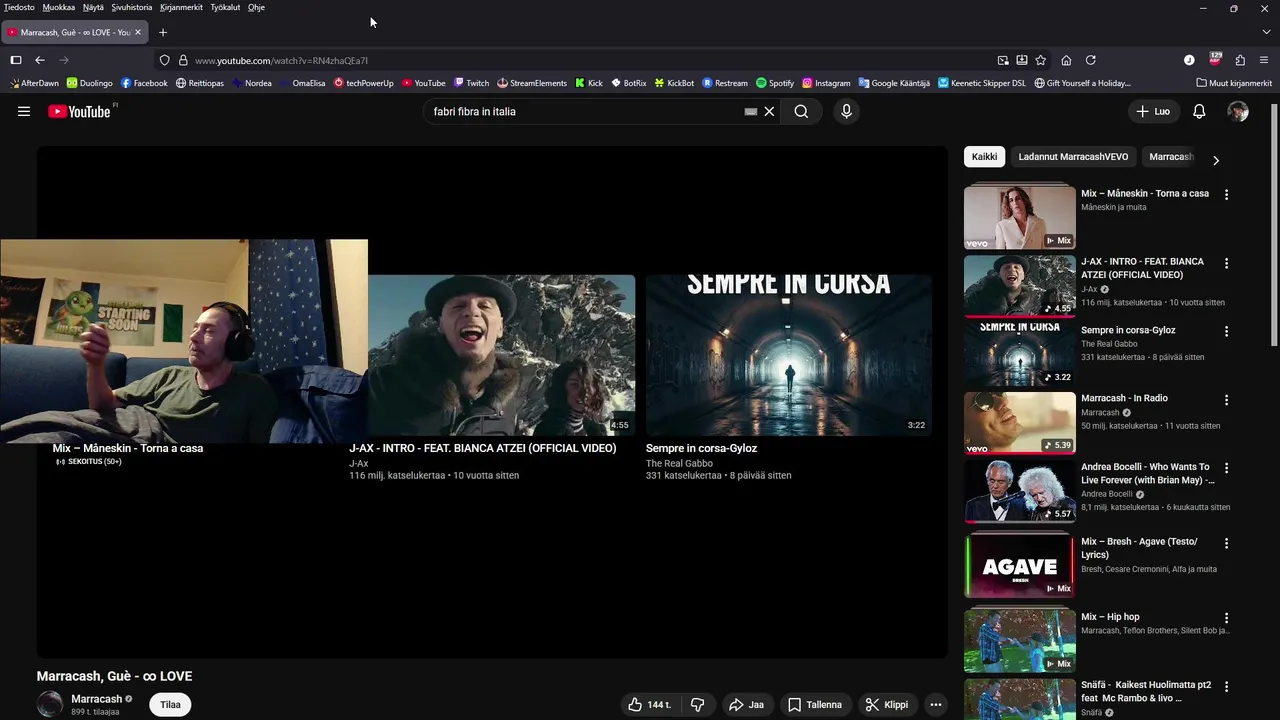
Task: Open the StreamElements bookmark
Action: [532, 83]
